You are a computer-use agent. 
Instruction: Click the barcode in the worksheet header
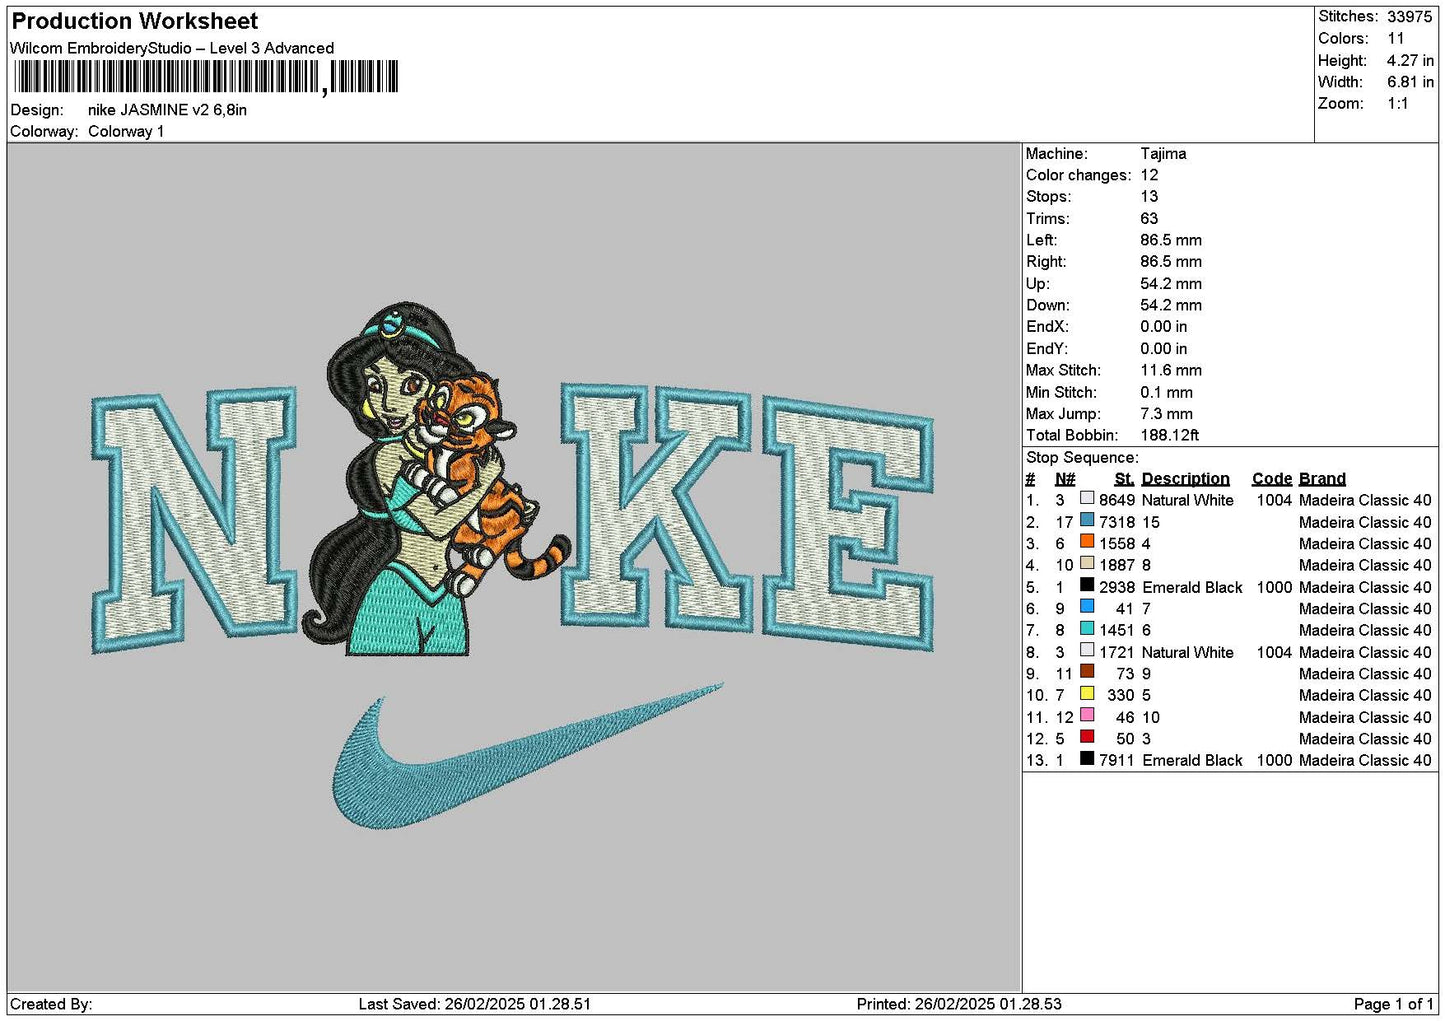pyautogui.click(x=206, y=77)
